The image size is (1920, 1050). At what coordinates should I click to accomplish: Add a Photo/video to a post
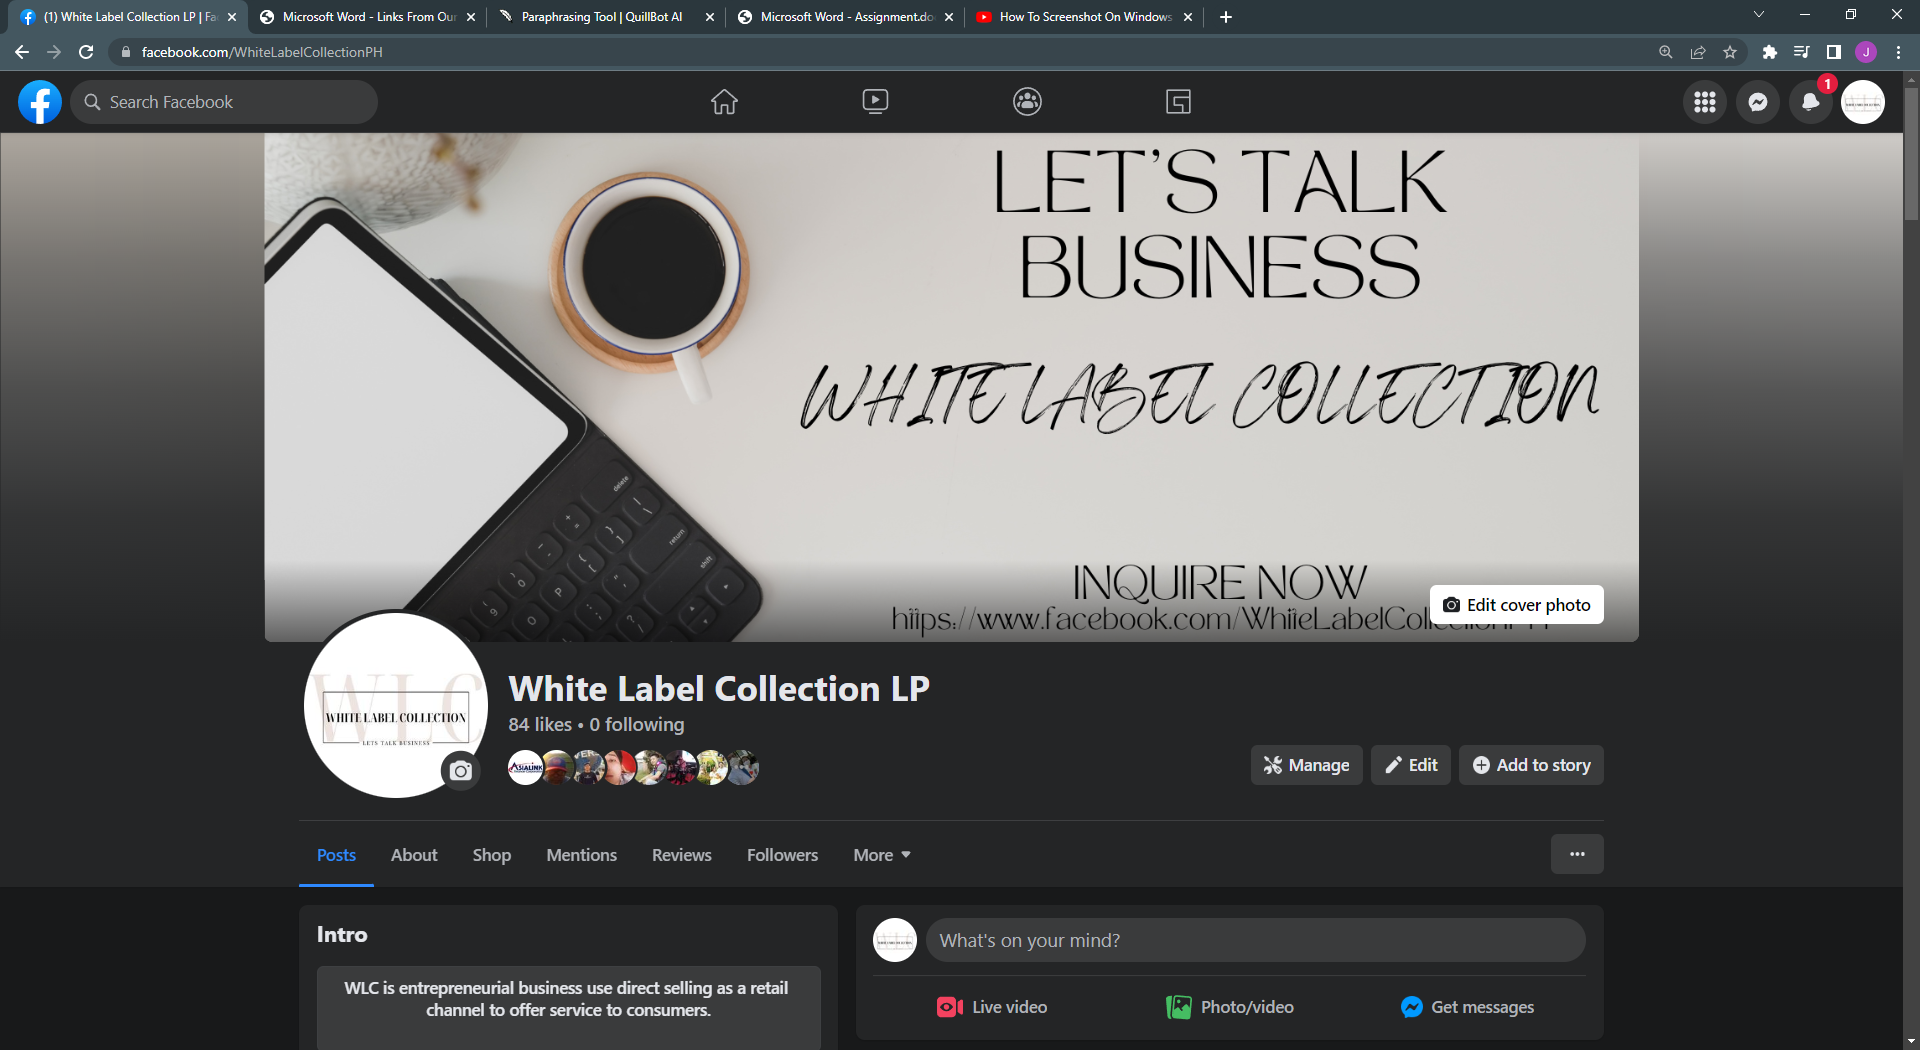tap(1230, 1007)
